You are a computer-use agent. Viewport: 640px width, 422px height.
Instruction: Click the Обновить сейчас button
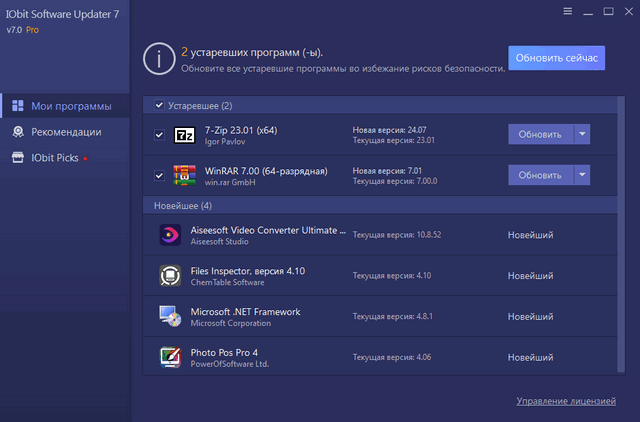tap(556, 58)
